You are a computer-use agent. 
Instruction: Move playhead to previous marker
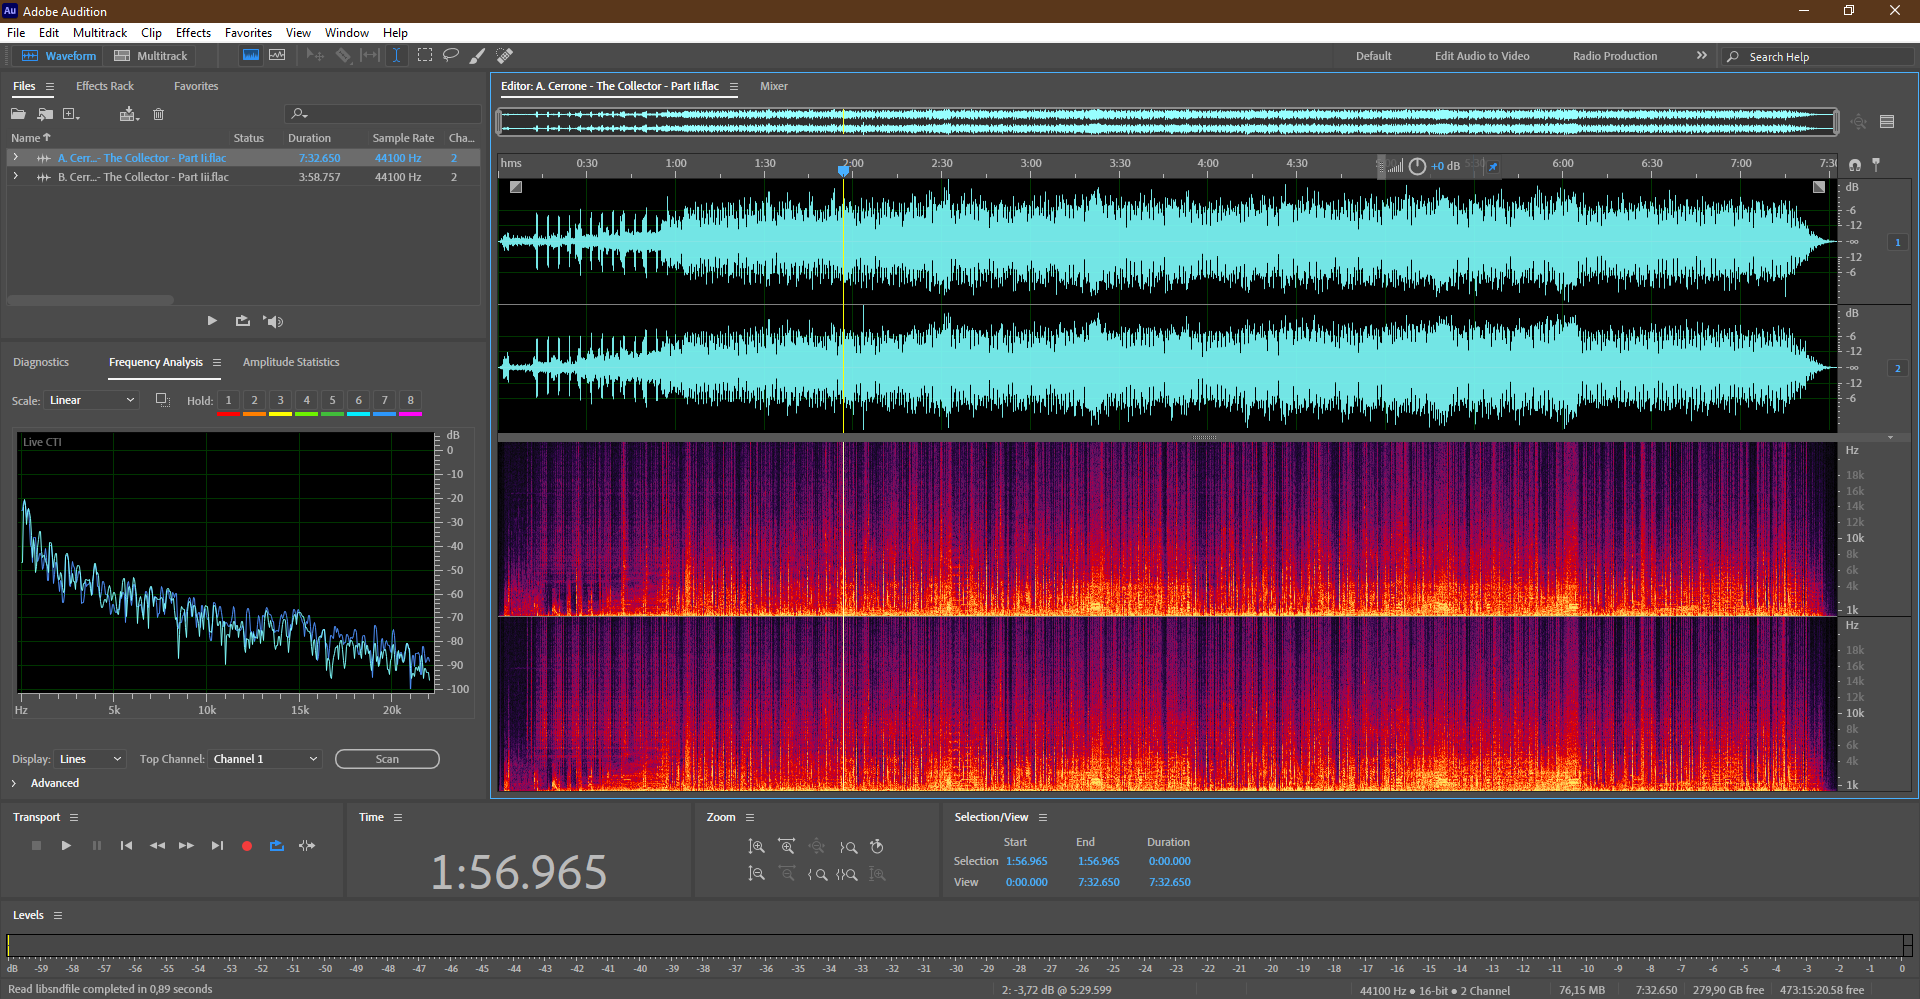(126, 846)
